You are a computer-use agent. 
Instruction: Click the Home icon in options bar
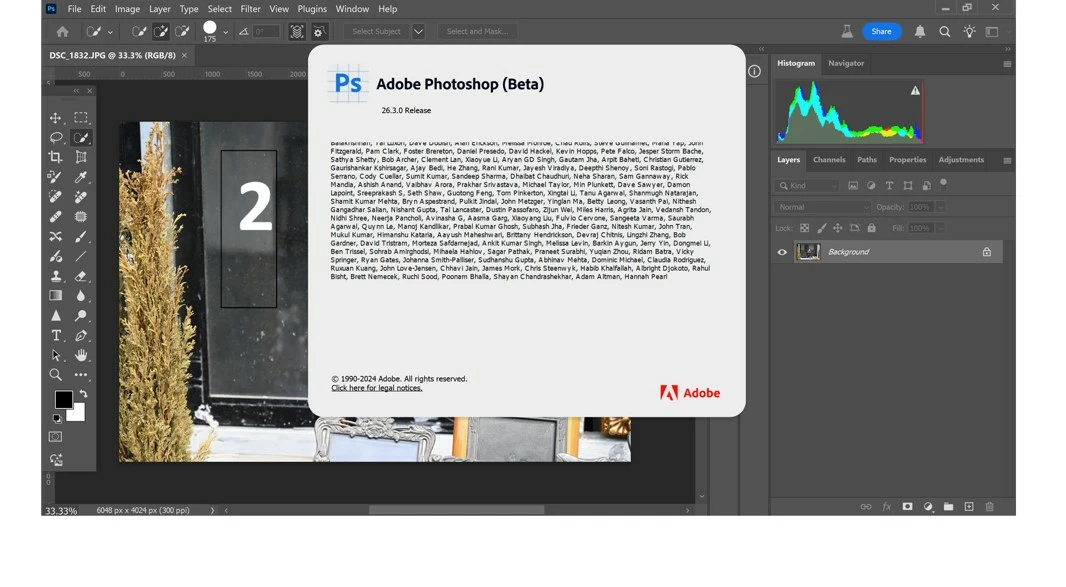coord(63,31)
